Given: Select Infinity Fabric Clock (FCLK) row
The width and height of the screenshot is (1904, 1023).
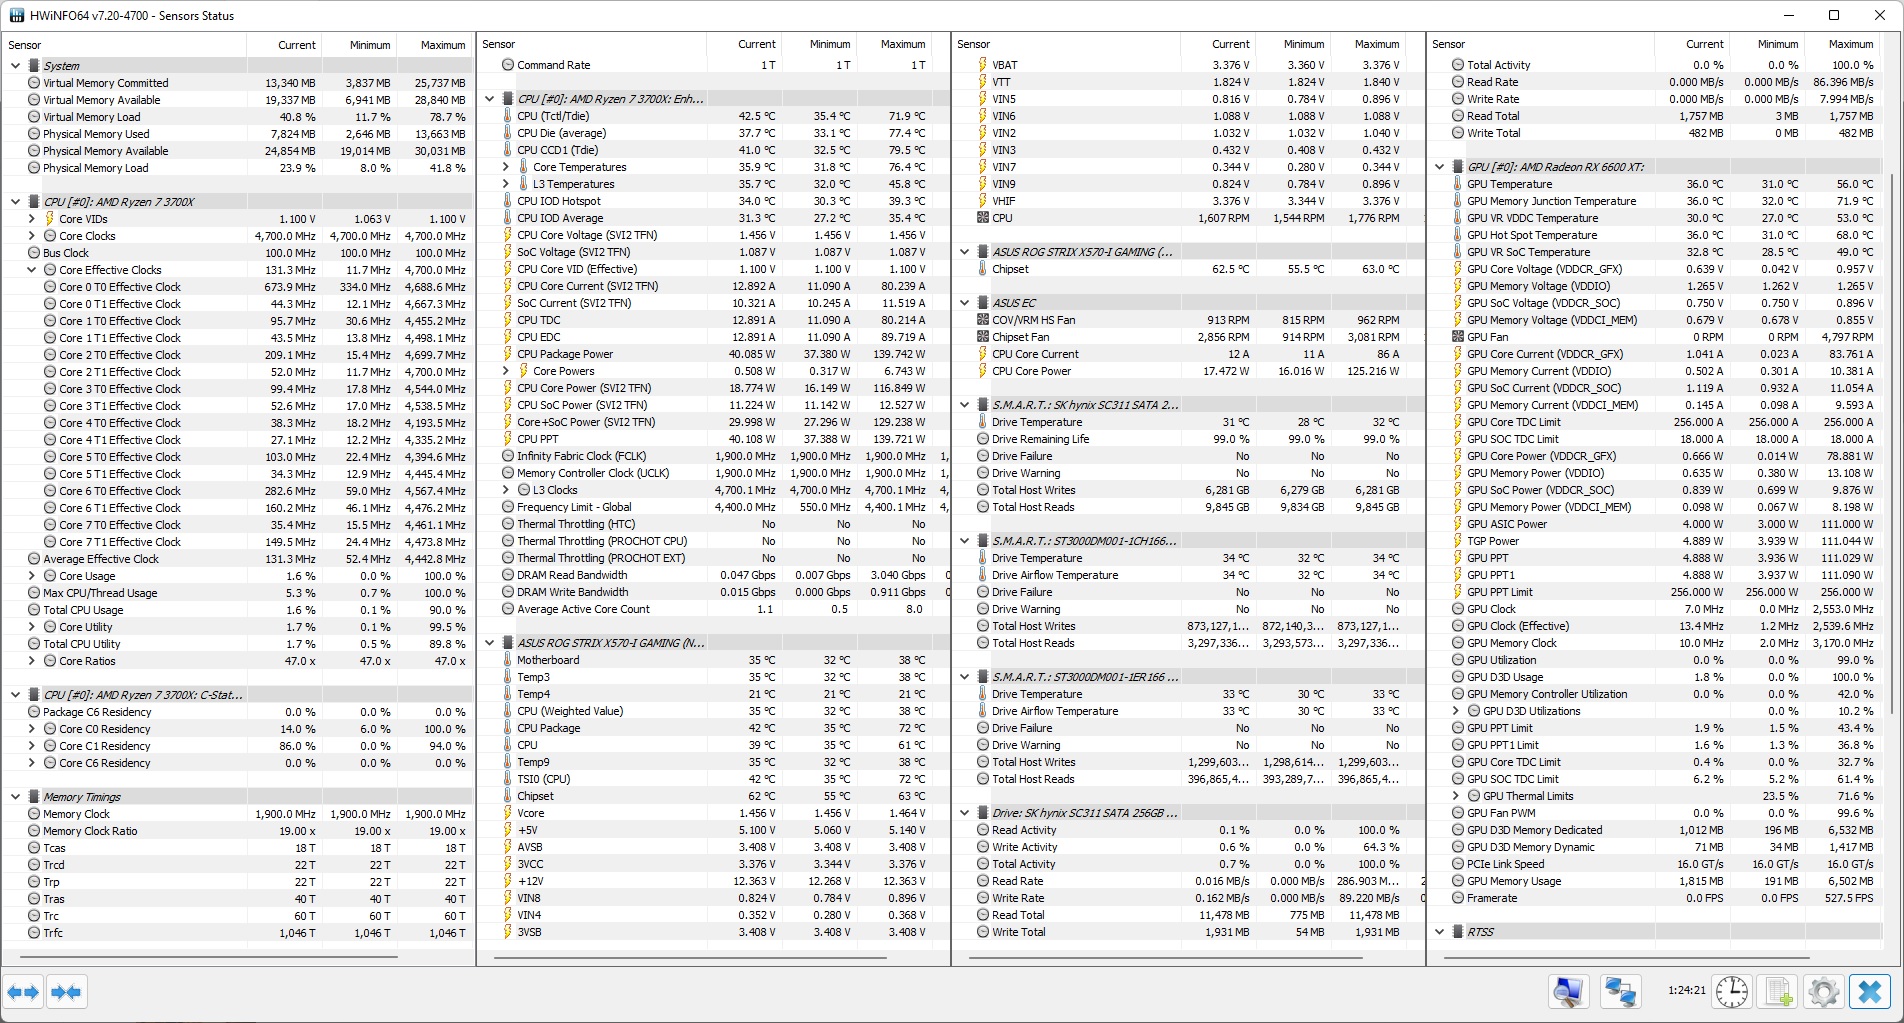Looking at the screenshot, I should pyautogui.click(x=713, y=456).
